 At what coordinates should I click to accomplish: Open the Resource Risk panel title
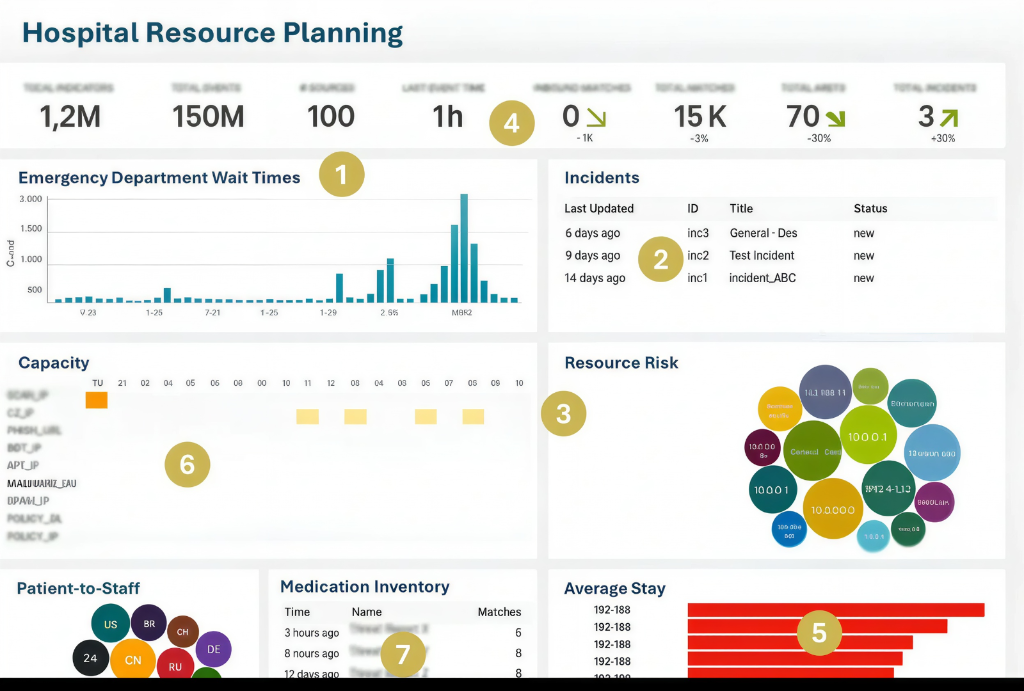[621, 362]
